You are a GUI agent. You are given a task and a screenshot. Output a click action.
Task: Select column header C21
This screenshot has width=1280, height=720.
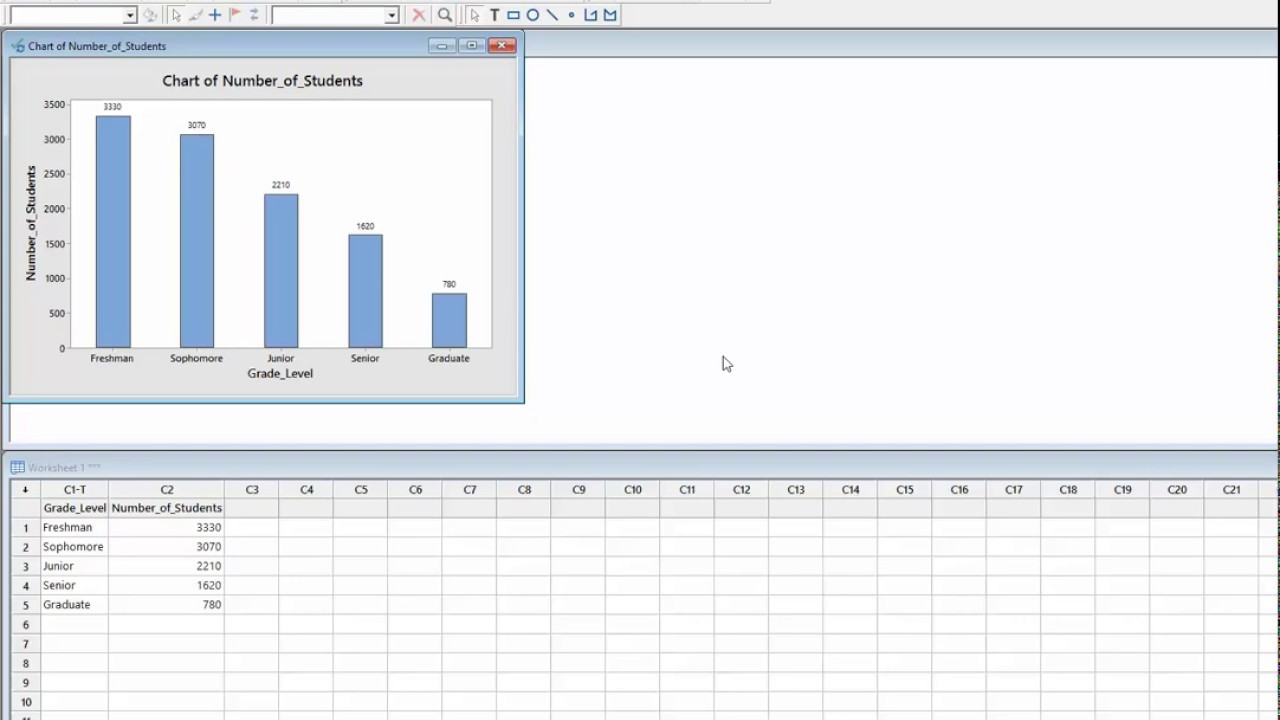click(x=1231, y=490)
